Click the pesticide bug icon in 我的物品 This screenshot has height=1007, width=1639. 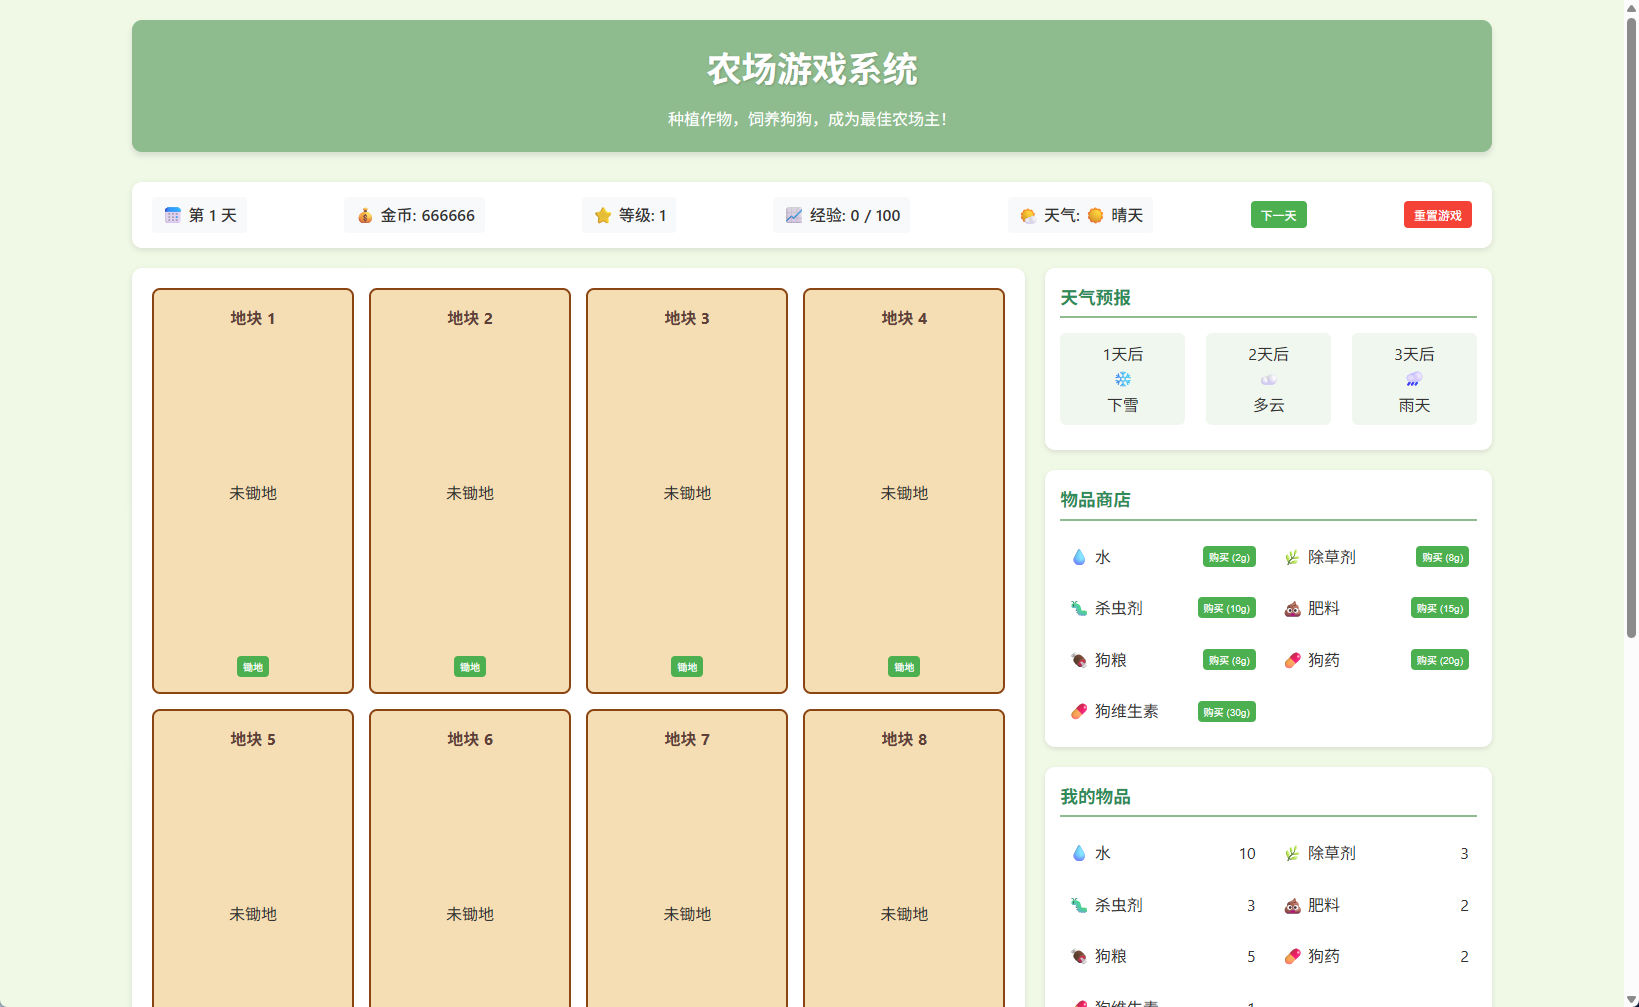coord(1079,905)
